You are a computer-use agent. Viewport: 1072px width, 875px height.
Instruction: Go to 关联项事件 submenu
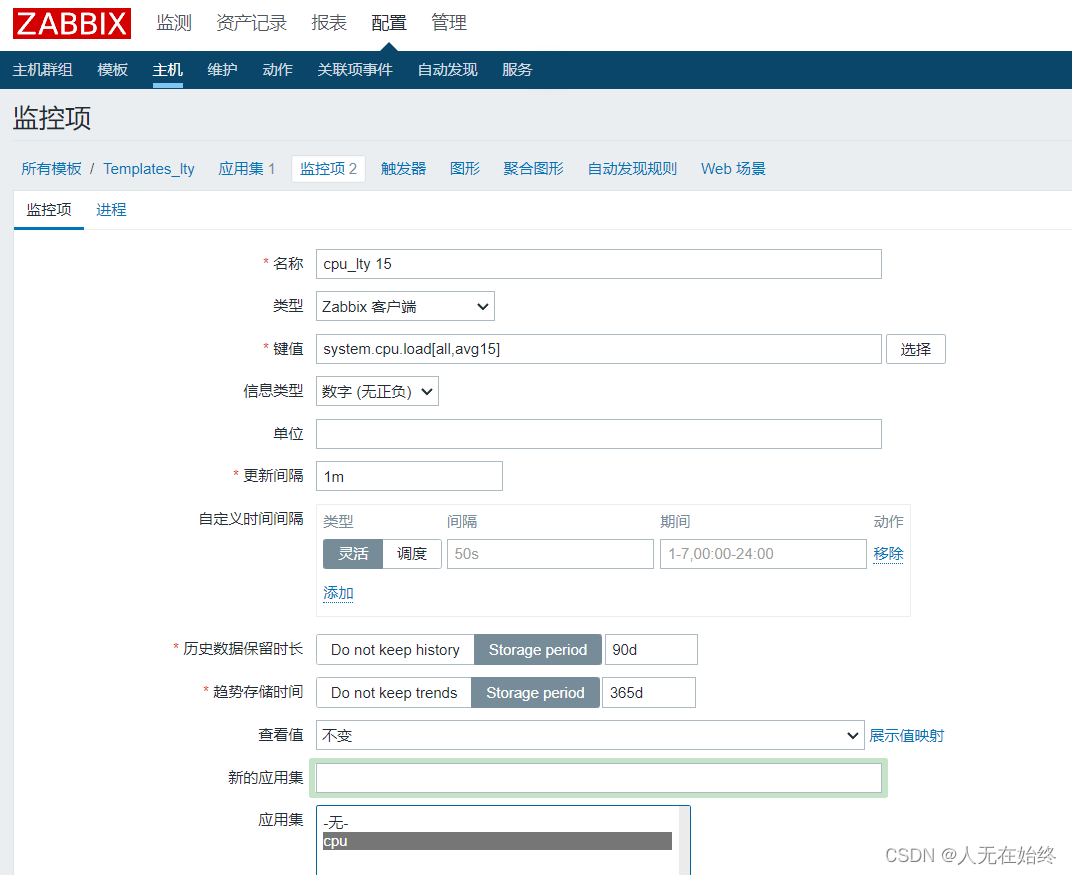click(355, 70)
